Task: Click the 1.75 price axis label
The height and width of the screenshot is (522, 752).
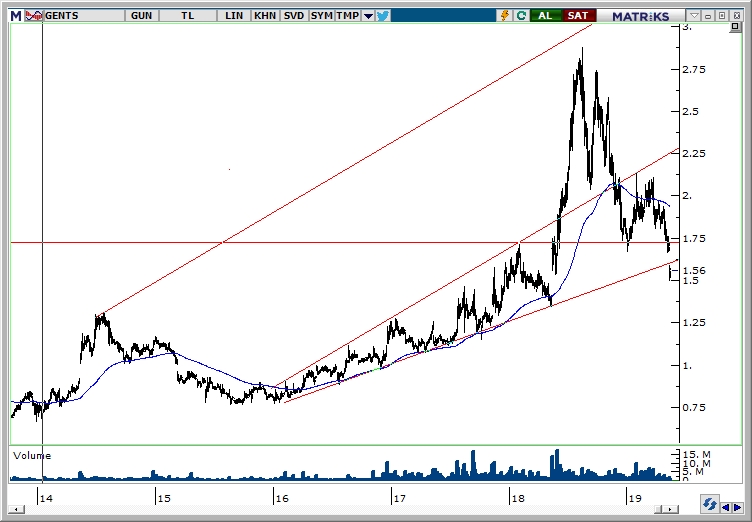Action: tap(694, 238)
